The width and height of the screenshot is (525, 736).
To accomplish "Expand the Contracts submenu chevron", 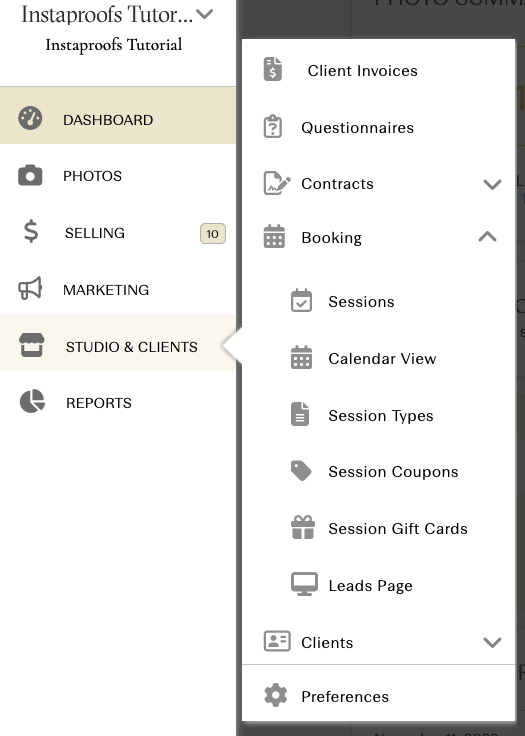I will 492,184.
